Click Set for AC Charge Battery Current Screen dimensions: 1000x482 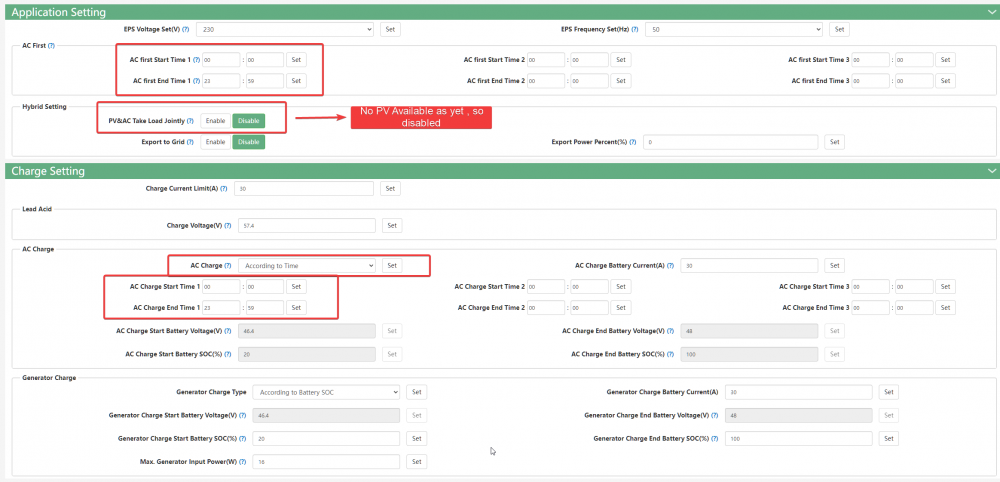(x=834, y=265)
